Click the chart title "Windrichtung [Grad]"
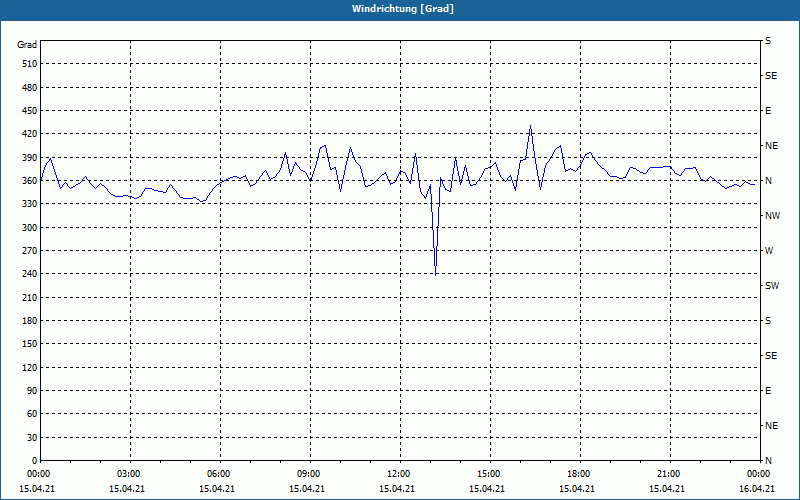 [x=403, y=9]
